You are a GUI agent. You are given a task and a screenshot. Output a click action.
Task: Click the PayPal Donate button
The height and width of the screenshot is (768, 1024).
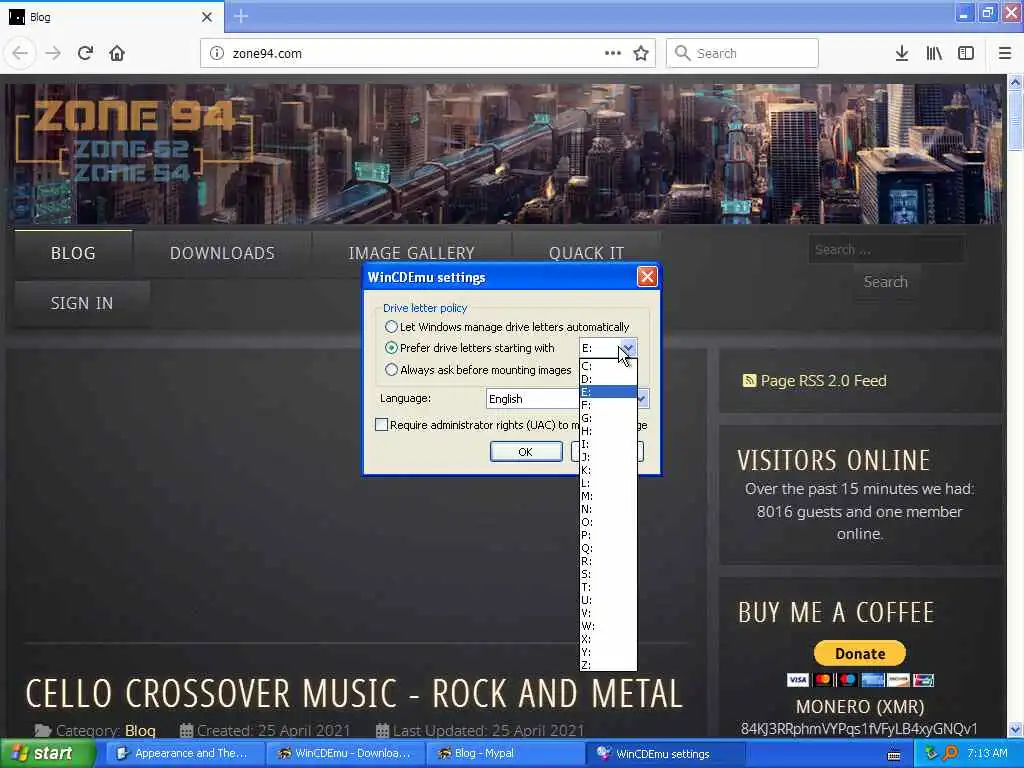[x=859, y=653]
